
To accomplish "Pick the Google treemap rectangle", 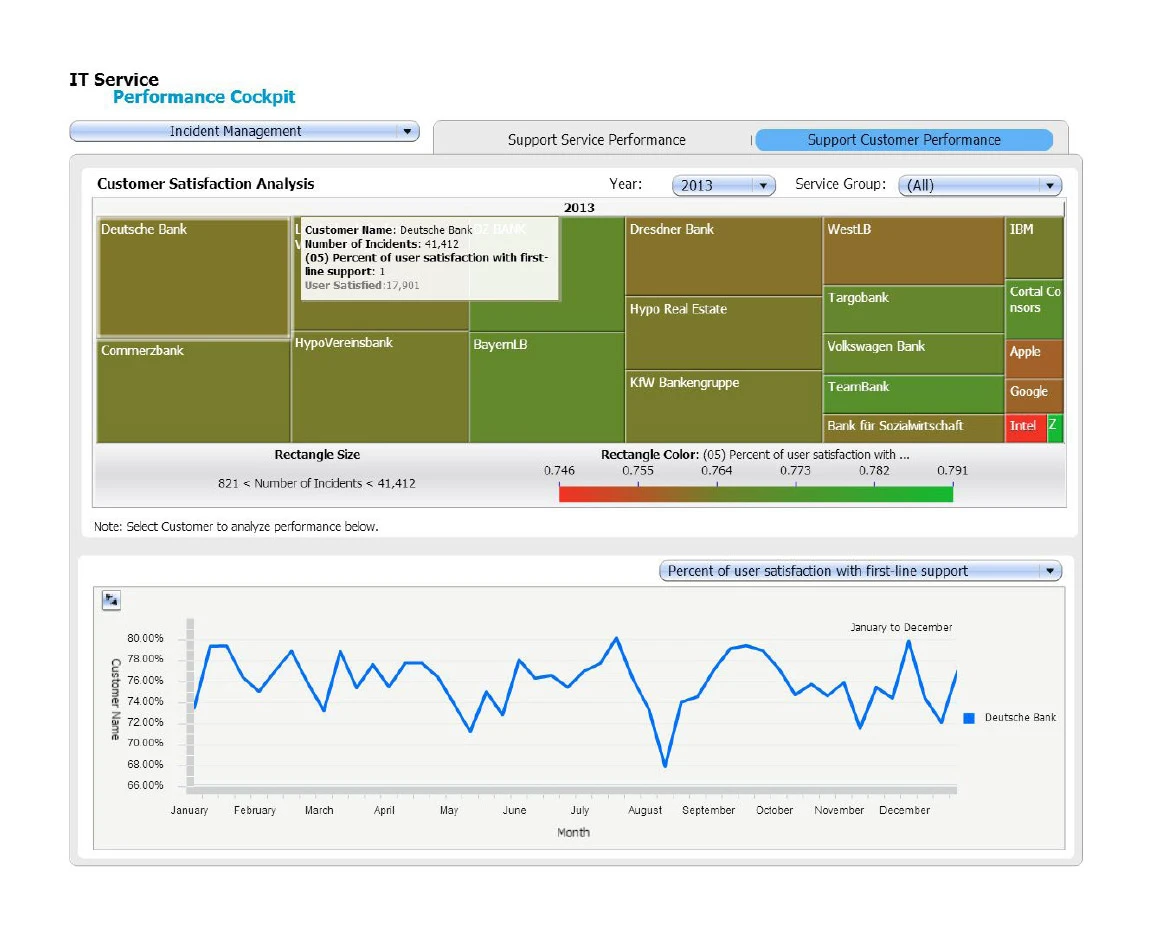I will (1034, 396).
